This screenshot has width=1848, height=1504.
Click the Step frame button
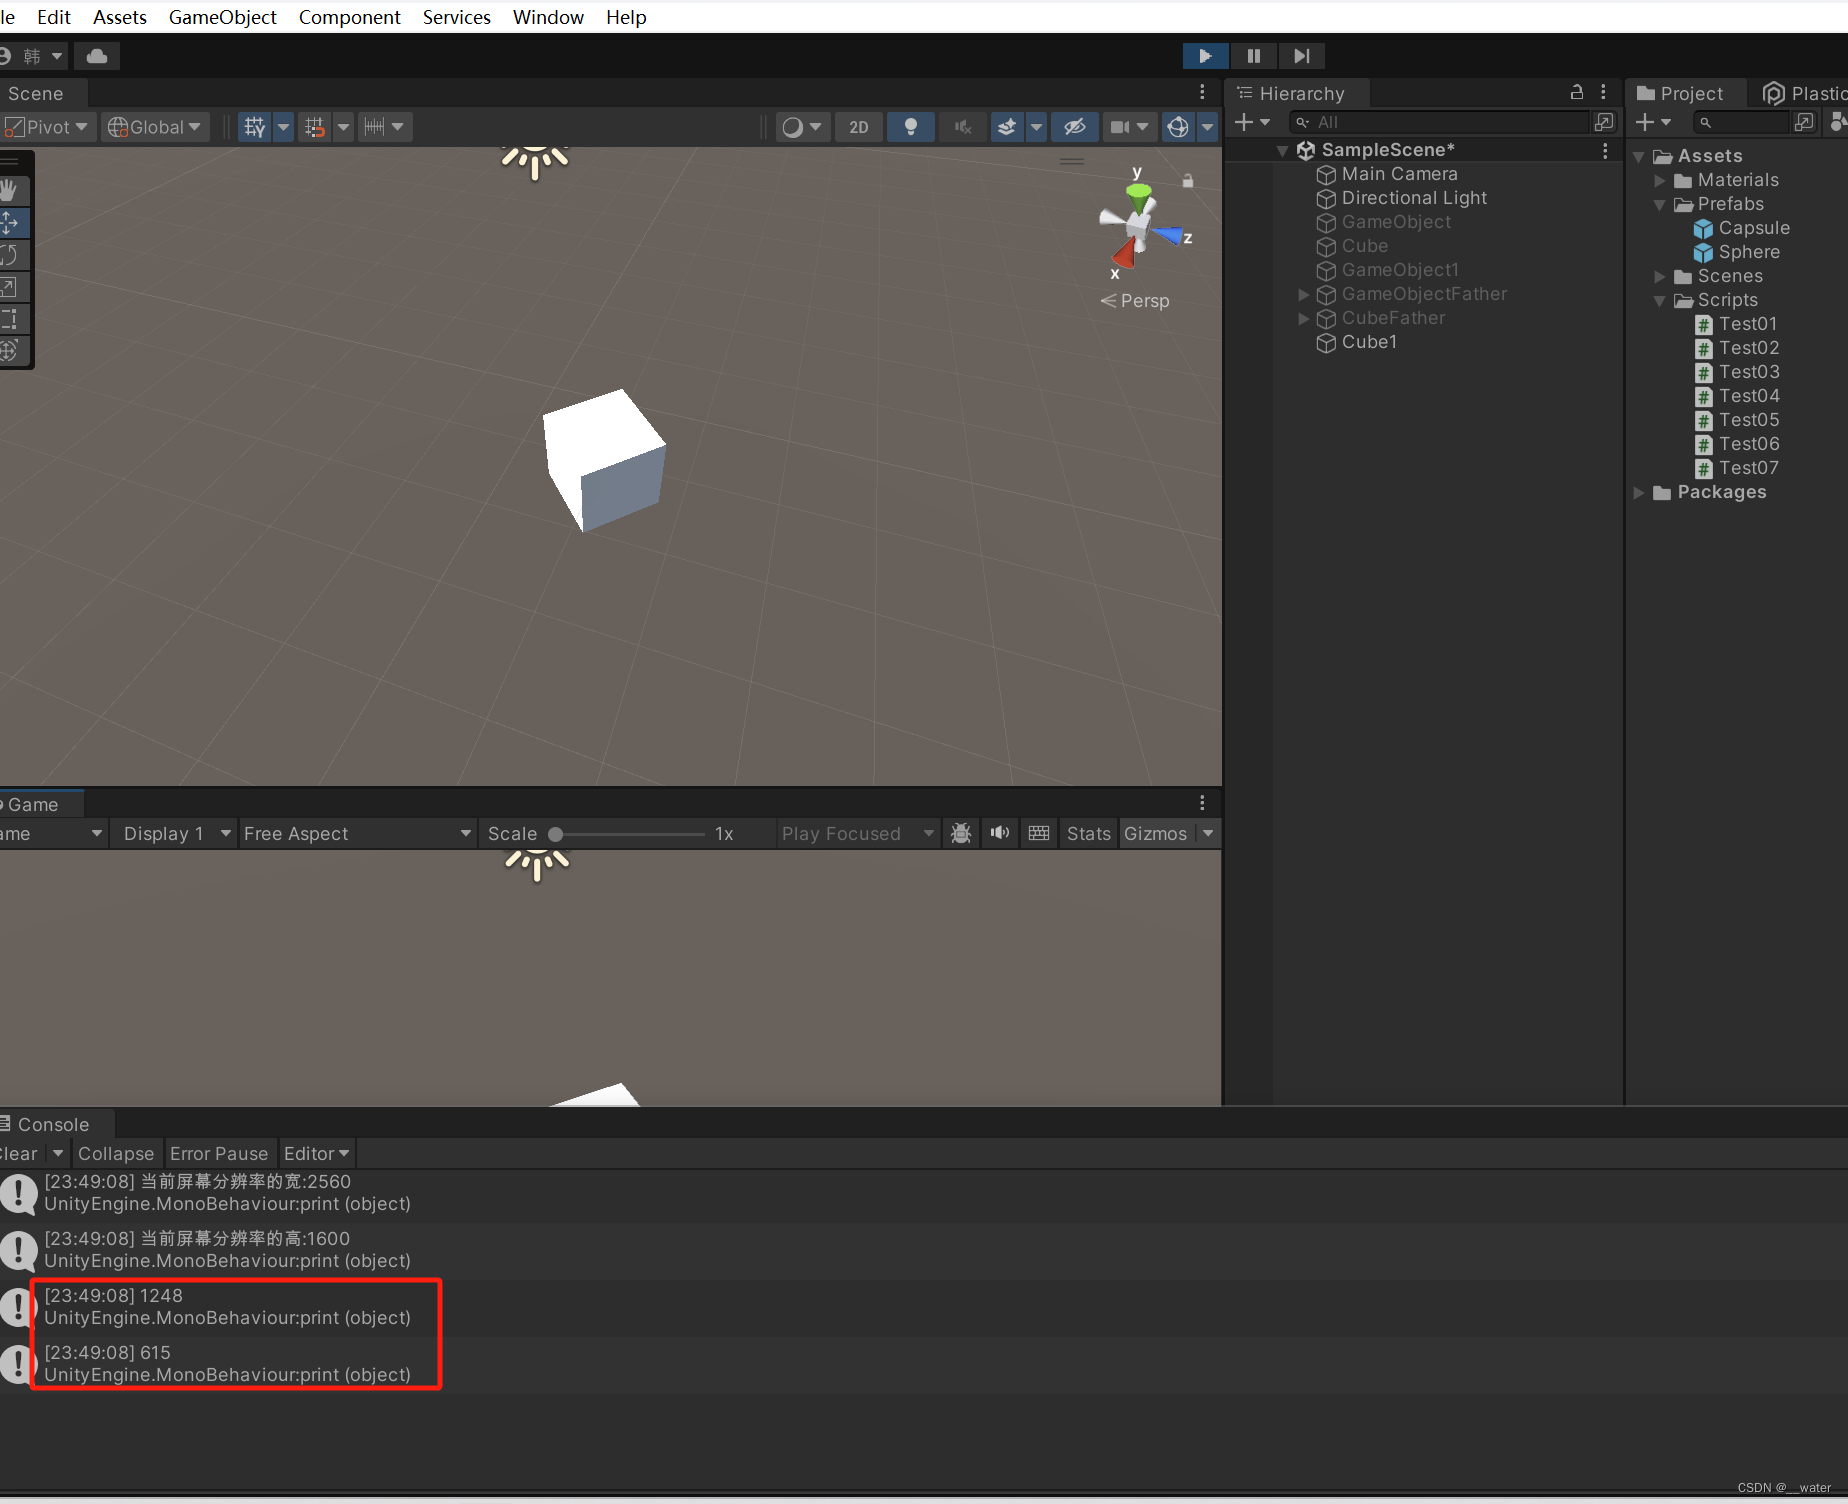1301,56
